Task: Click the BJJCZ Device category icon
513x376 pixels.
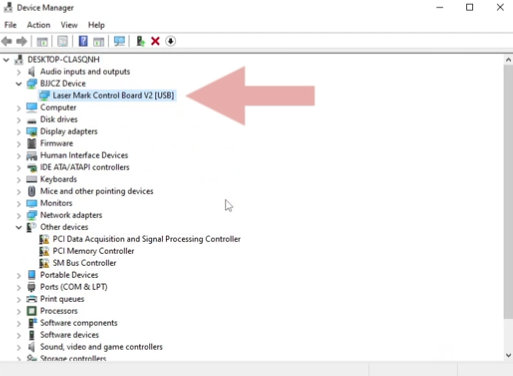Action: coord(32,84)
